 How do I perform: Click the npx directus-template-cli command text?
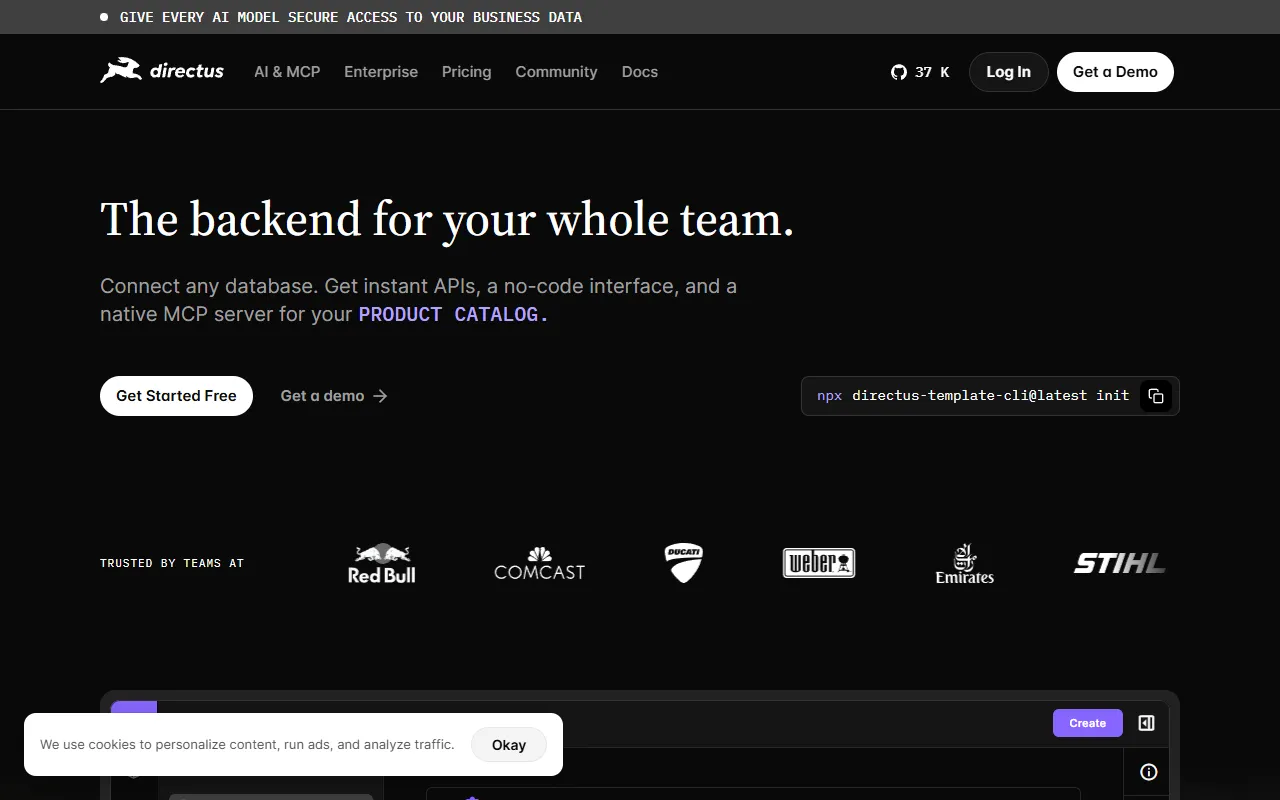[973, 396]
